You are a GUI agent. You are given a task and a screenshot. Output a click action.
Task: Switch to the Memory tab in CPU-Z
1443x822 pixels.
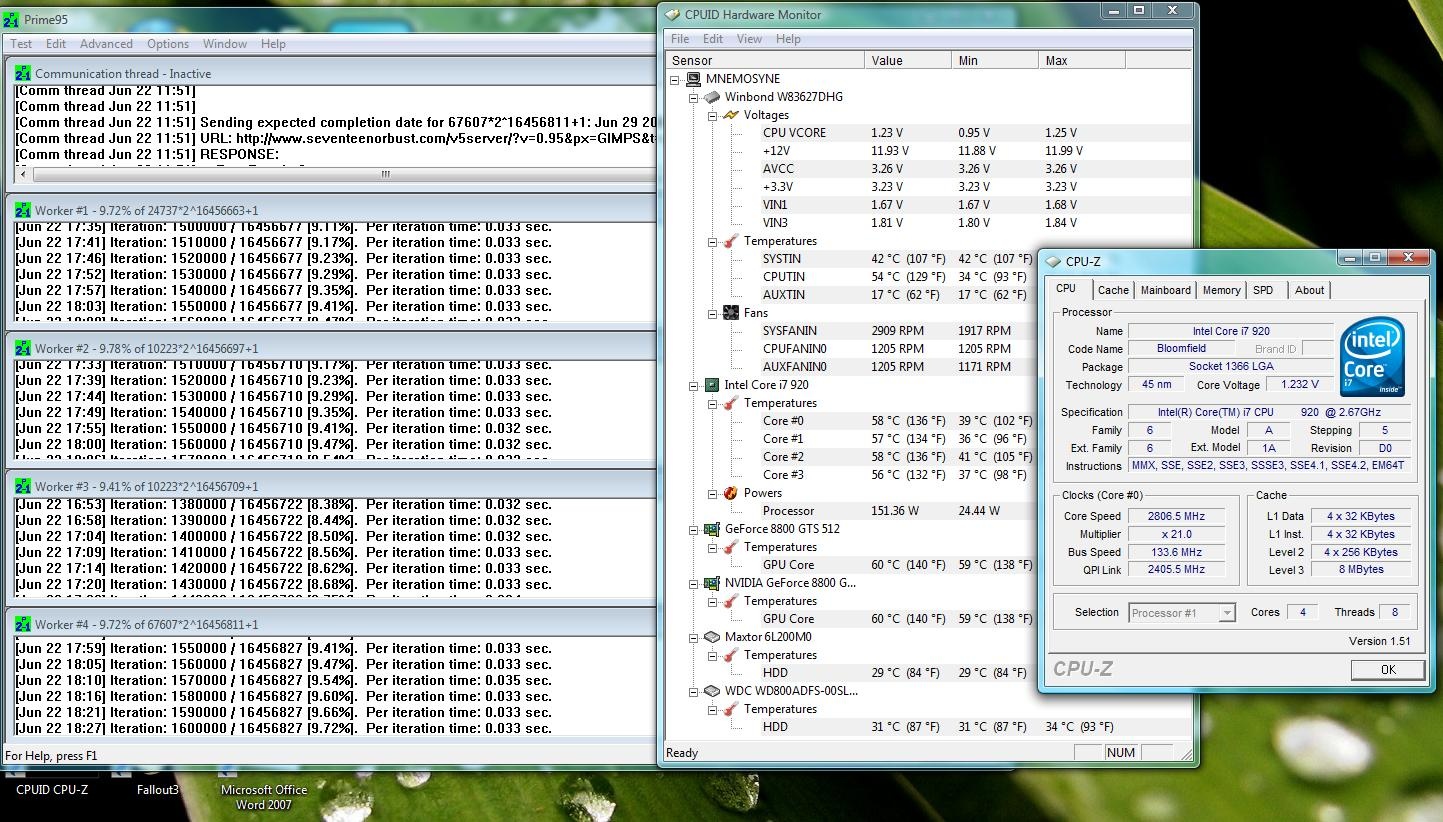[x=1221, y=290]
